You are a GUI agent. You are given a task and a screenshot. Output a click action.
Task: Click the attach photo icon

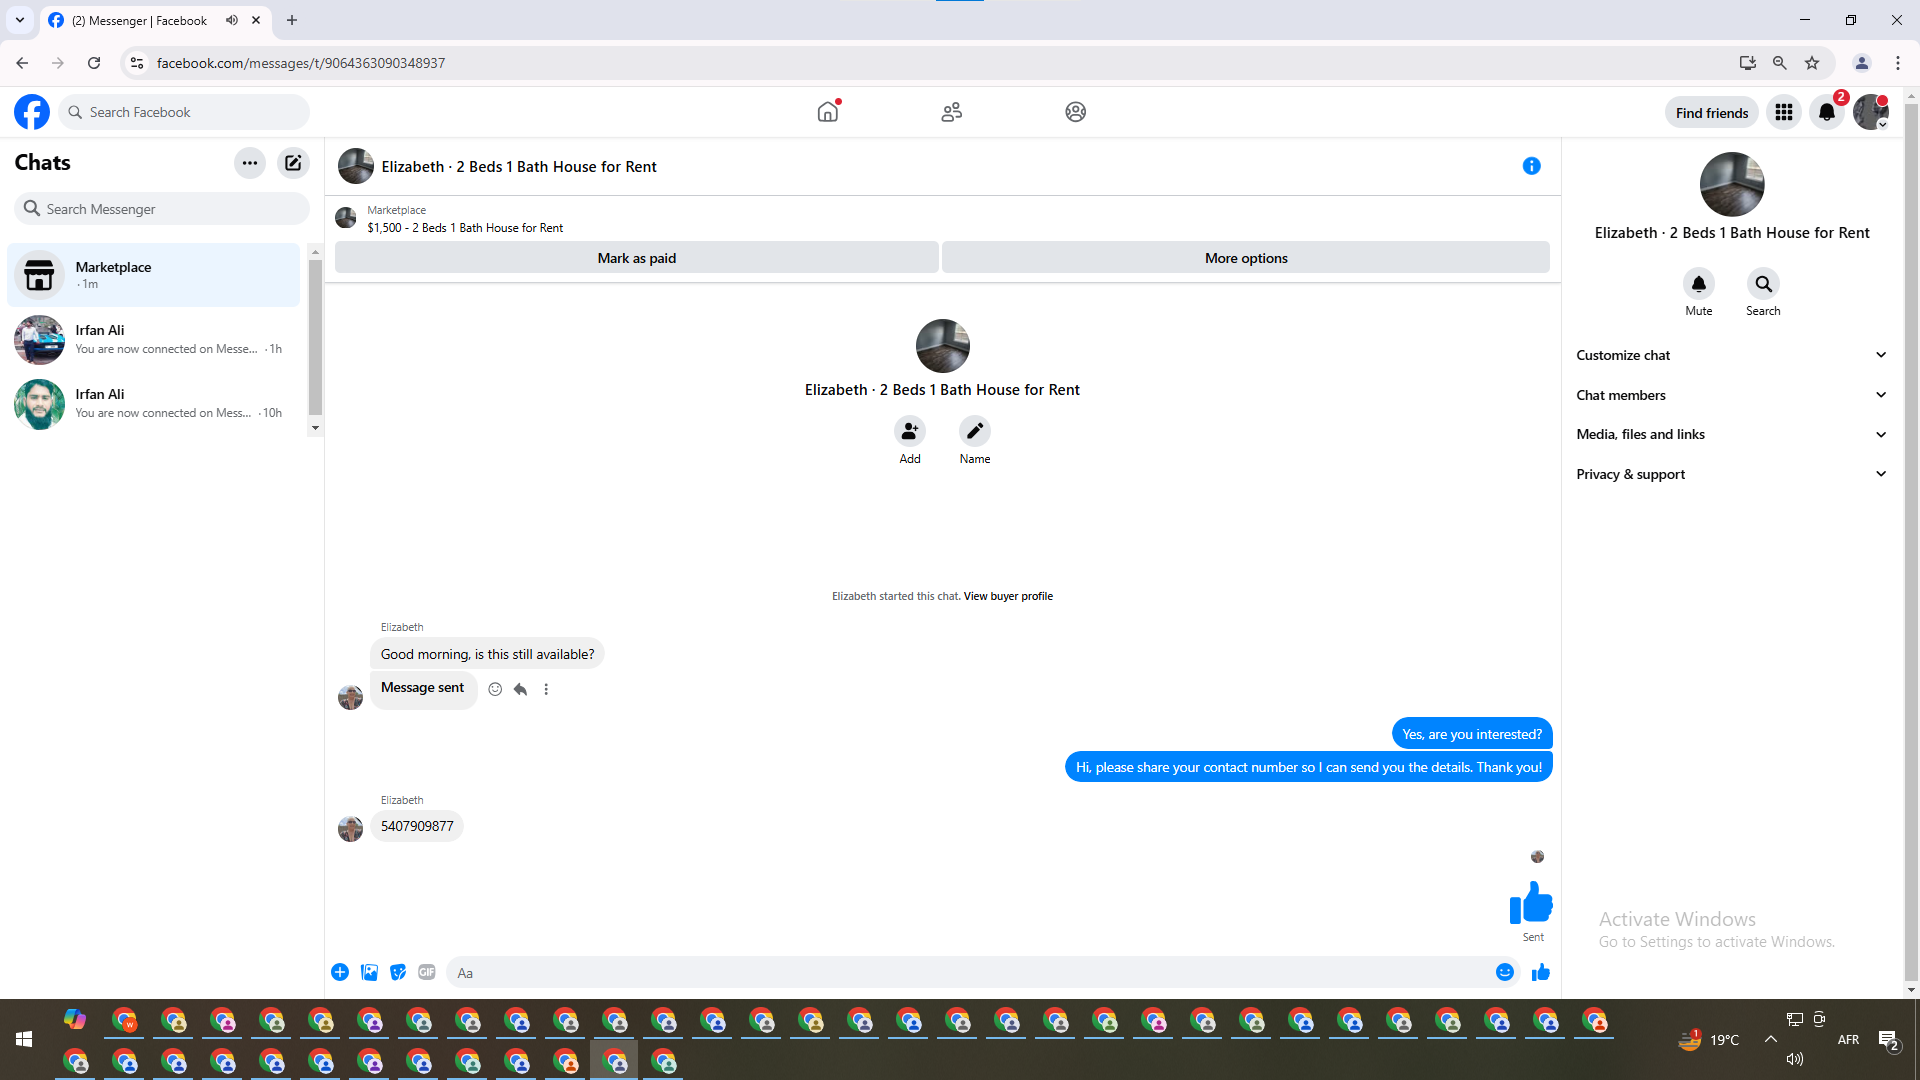[x=369, y=972]
